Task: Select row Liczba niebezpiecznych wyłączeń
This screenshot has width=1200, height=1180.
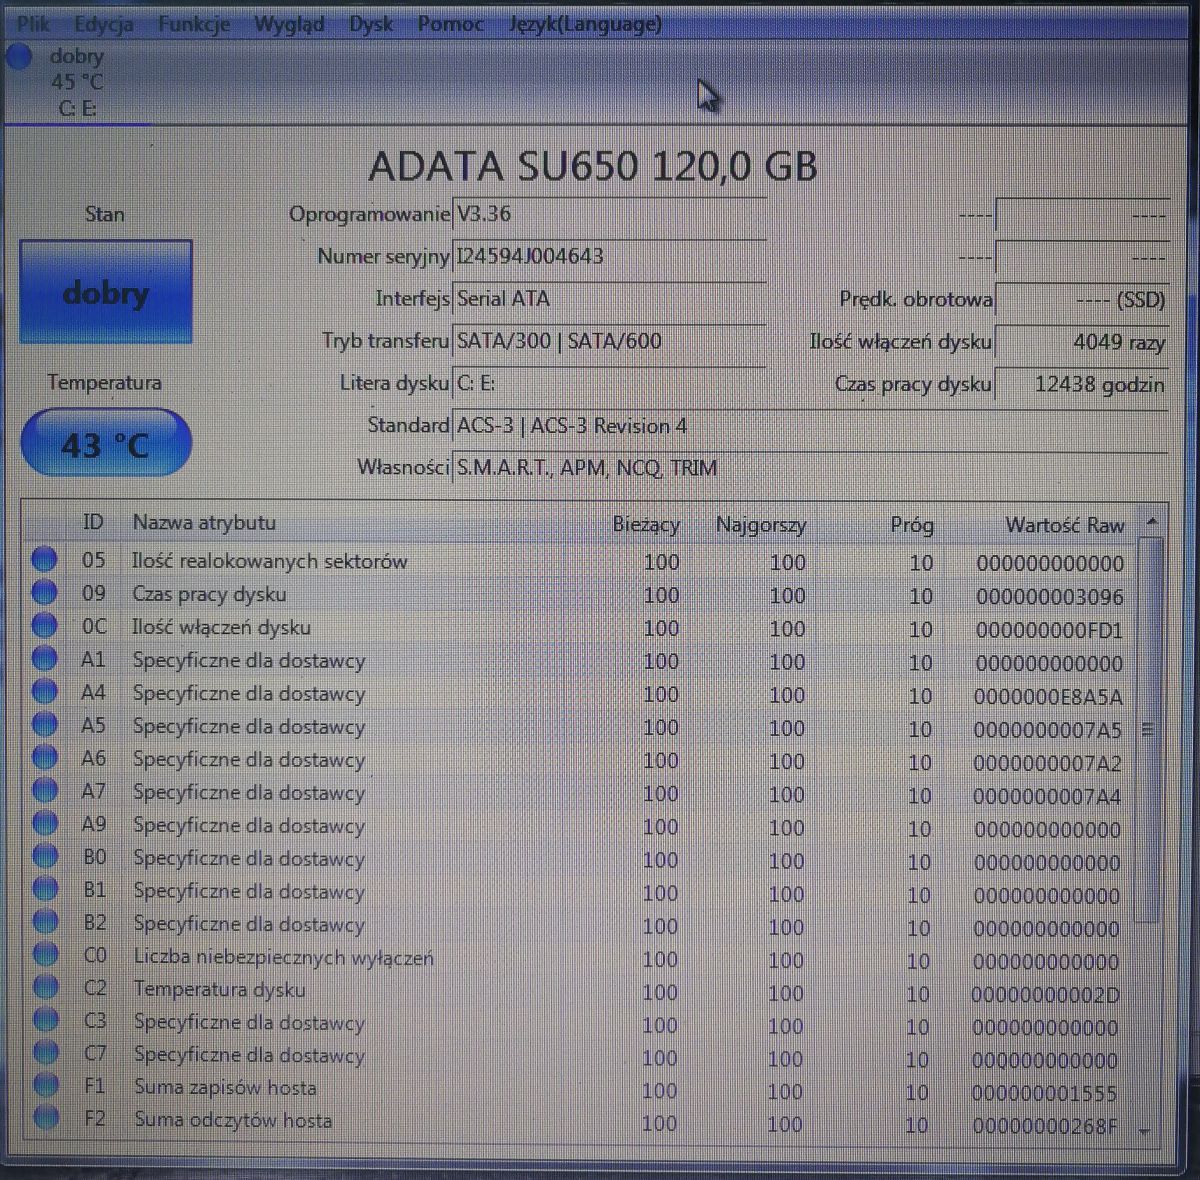Action: (x=580, y=958)
